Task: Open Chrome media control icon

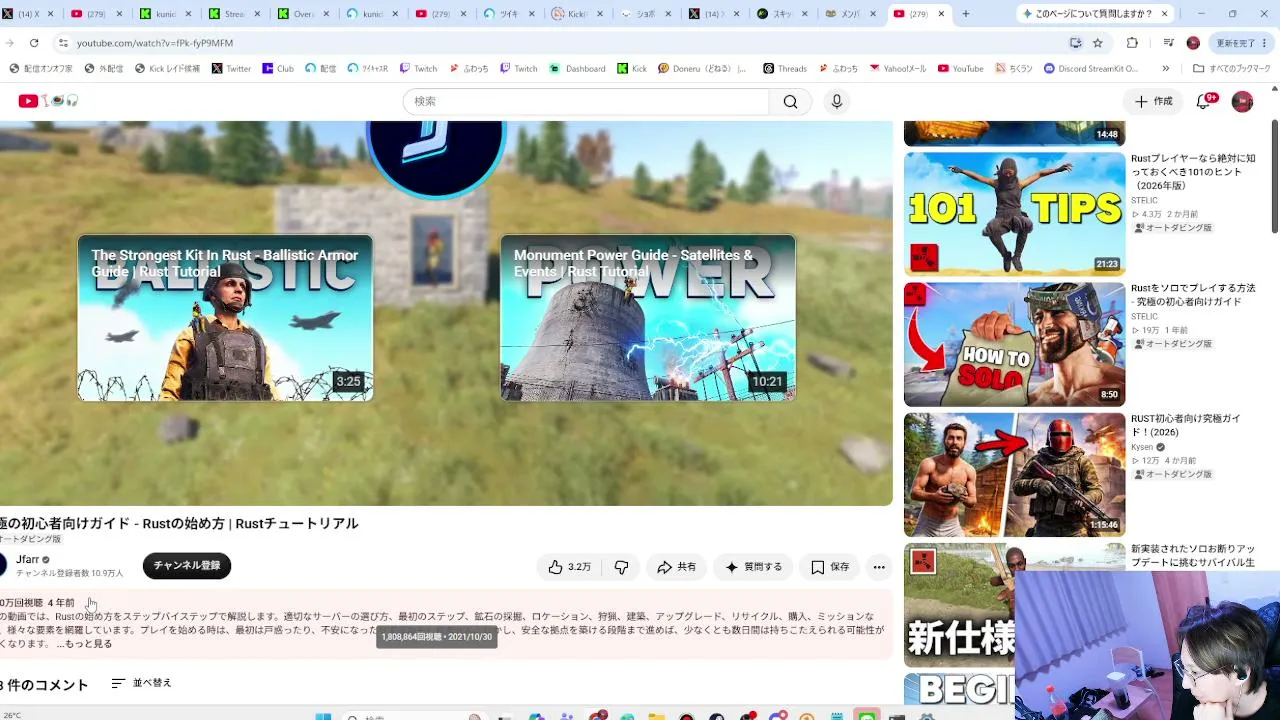Action: (1168, 43)
